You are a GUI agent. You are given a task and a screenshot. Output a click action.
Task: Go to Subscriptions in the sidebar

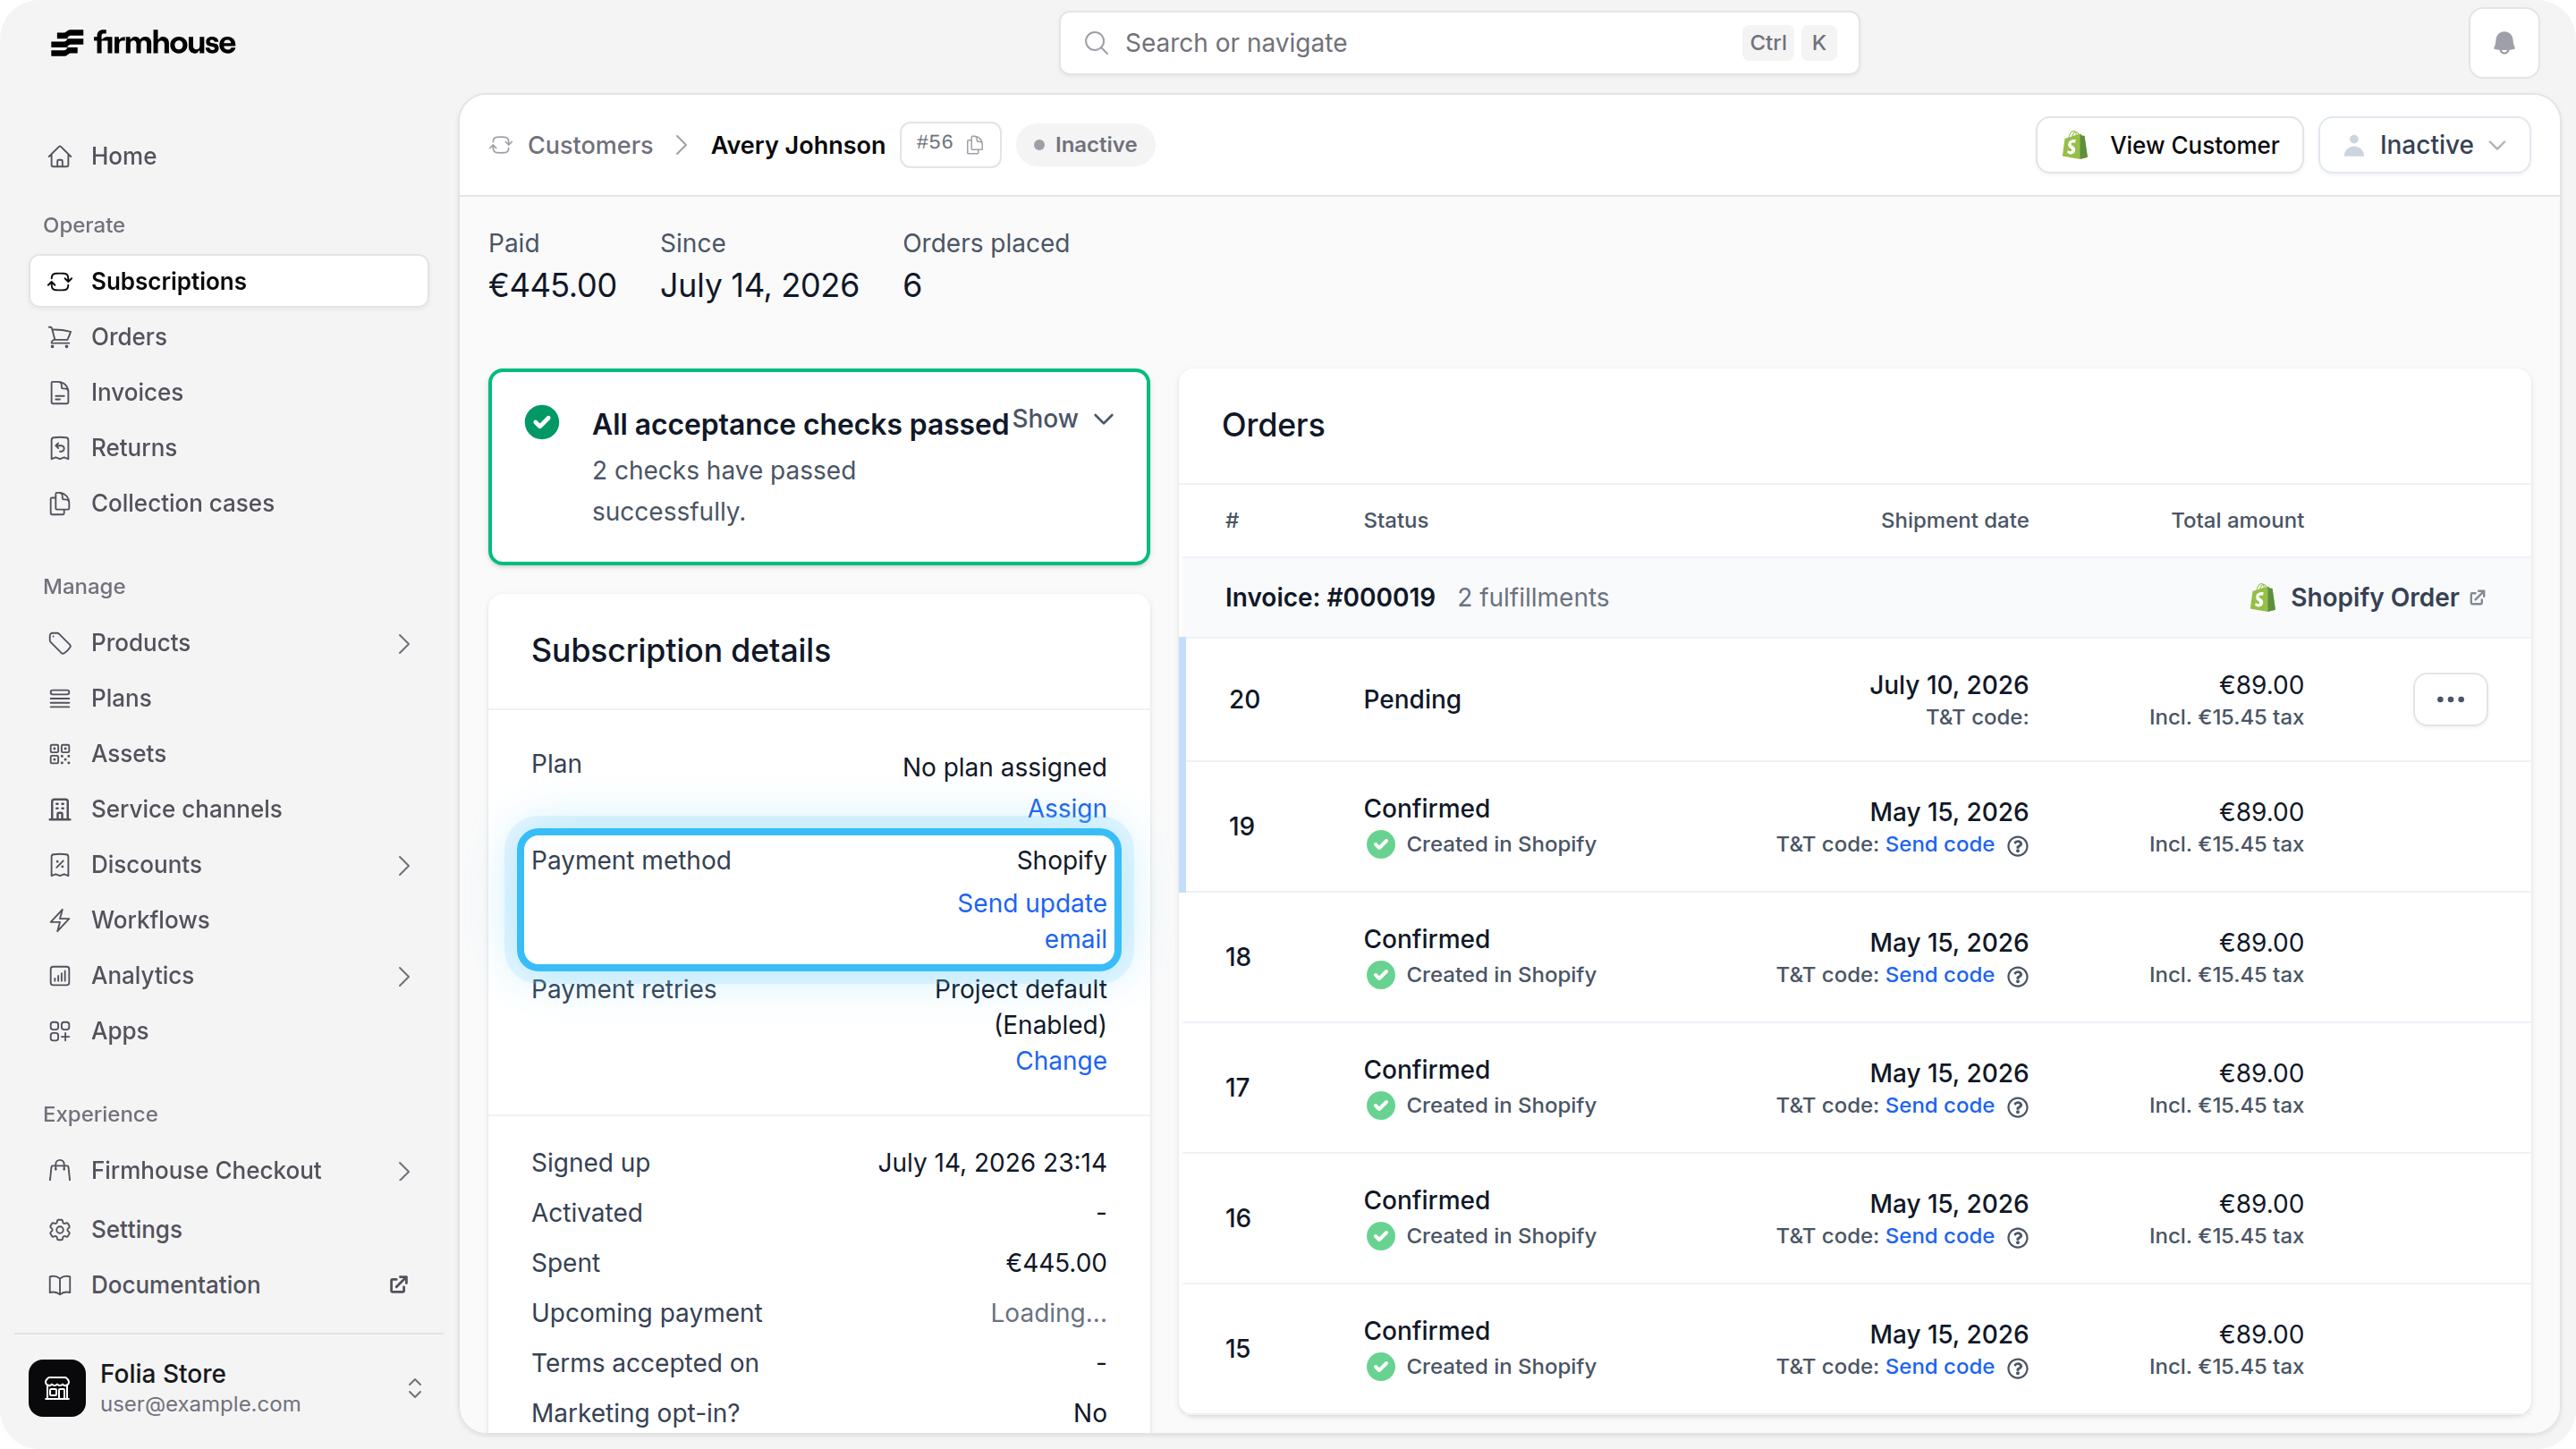point(229,281)
